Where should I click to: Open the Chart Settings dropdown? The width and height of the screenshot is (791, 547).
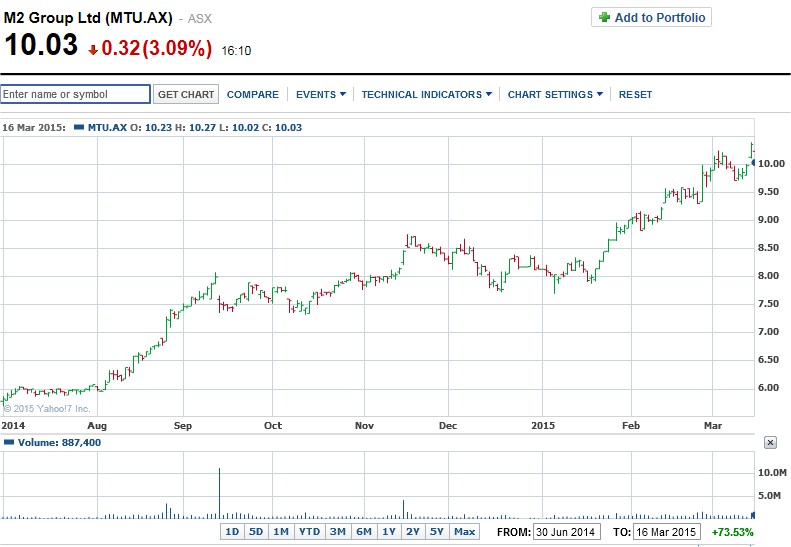555,94
